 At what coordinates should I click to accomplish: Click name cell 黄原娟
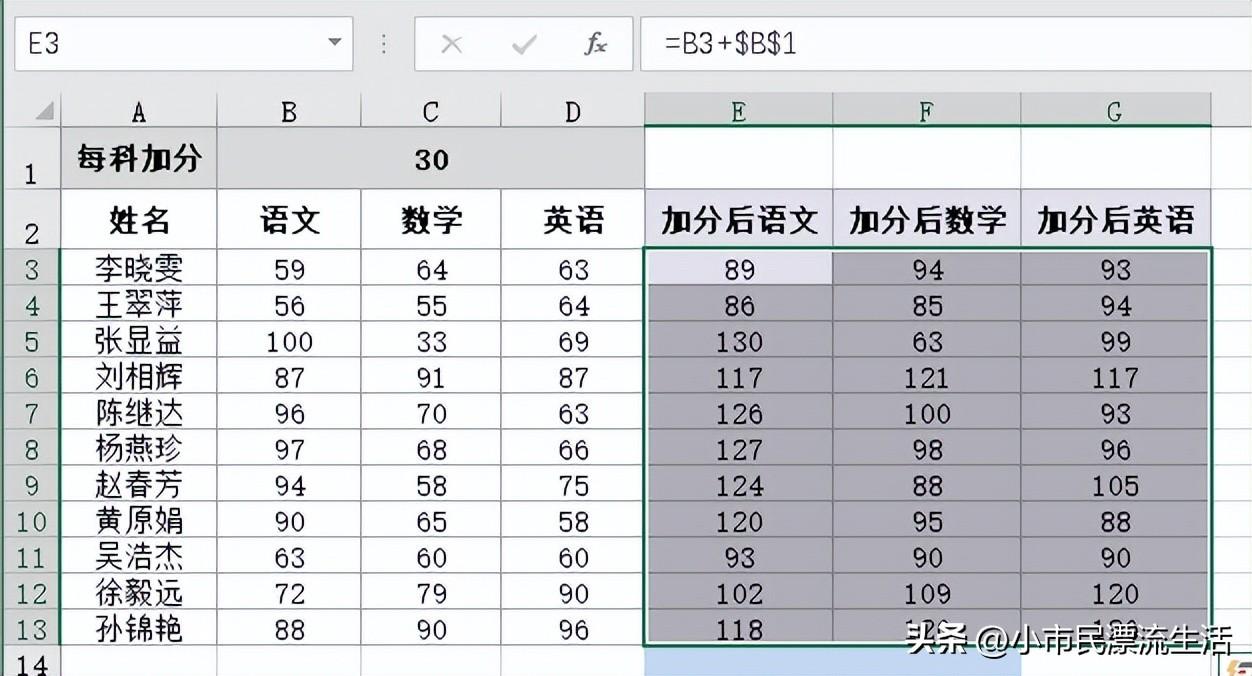click(x=139, y=521)
